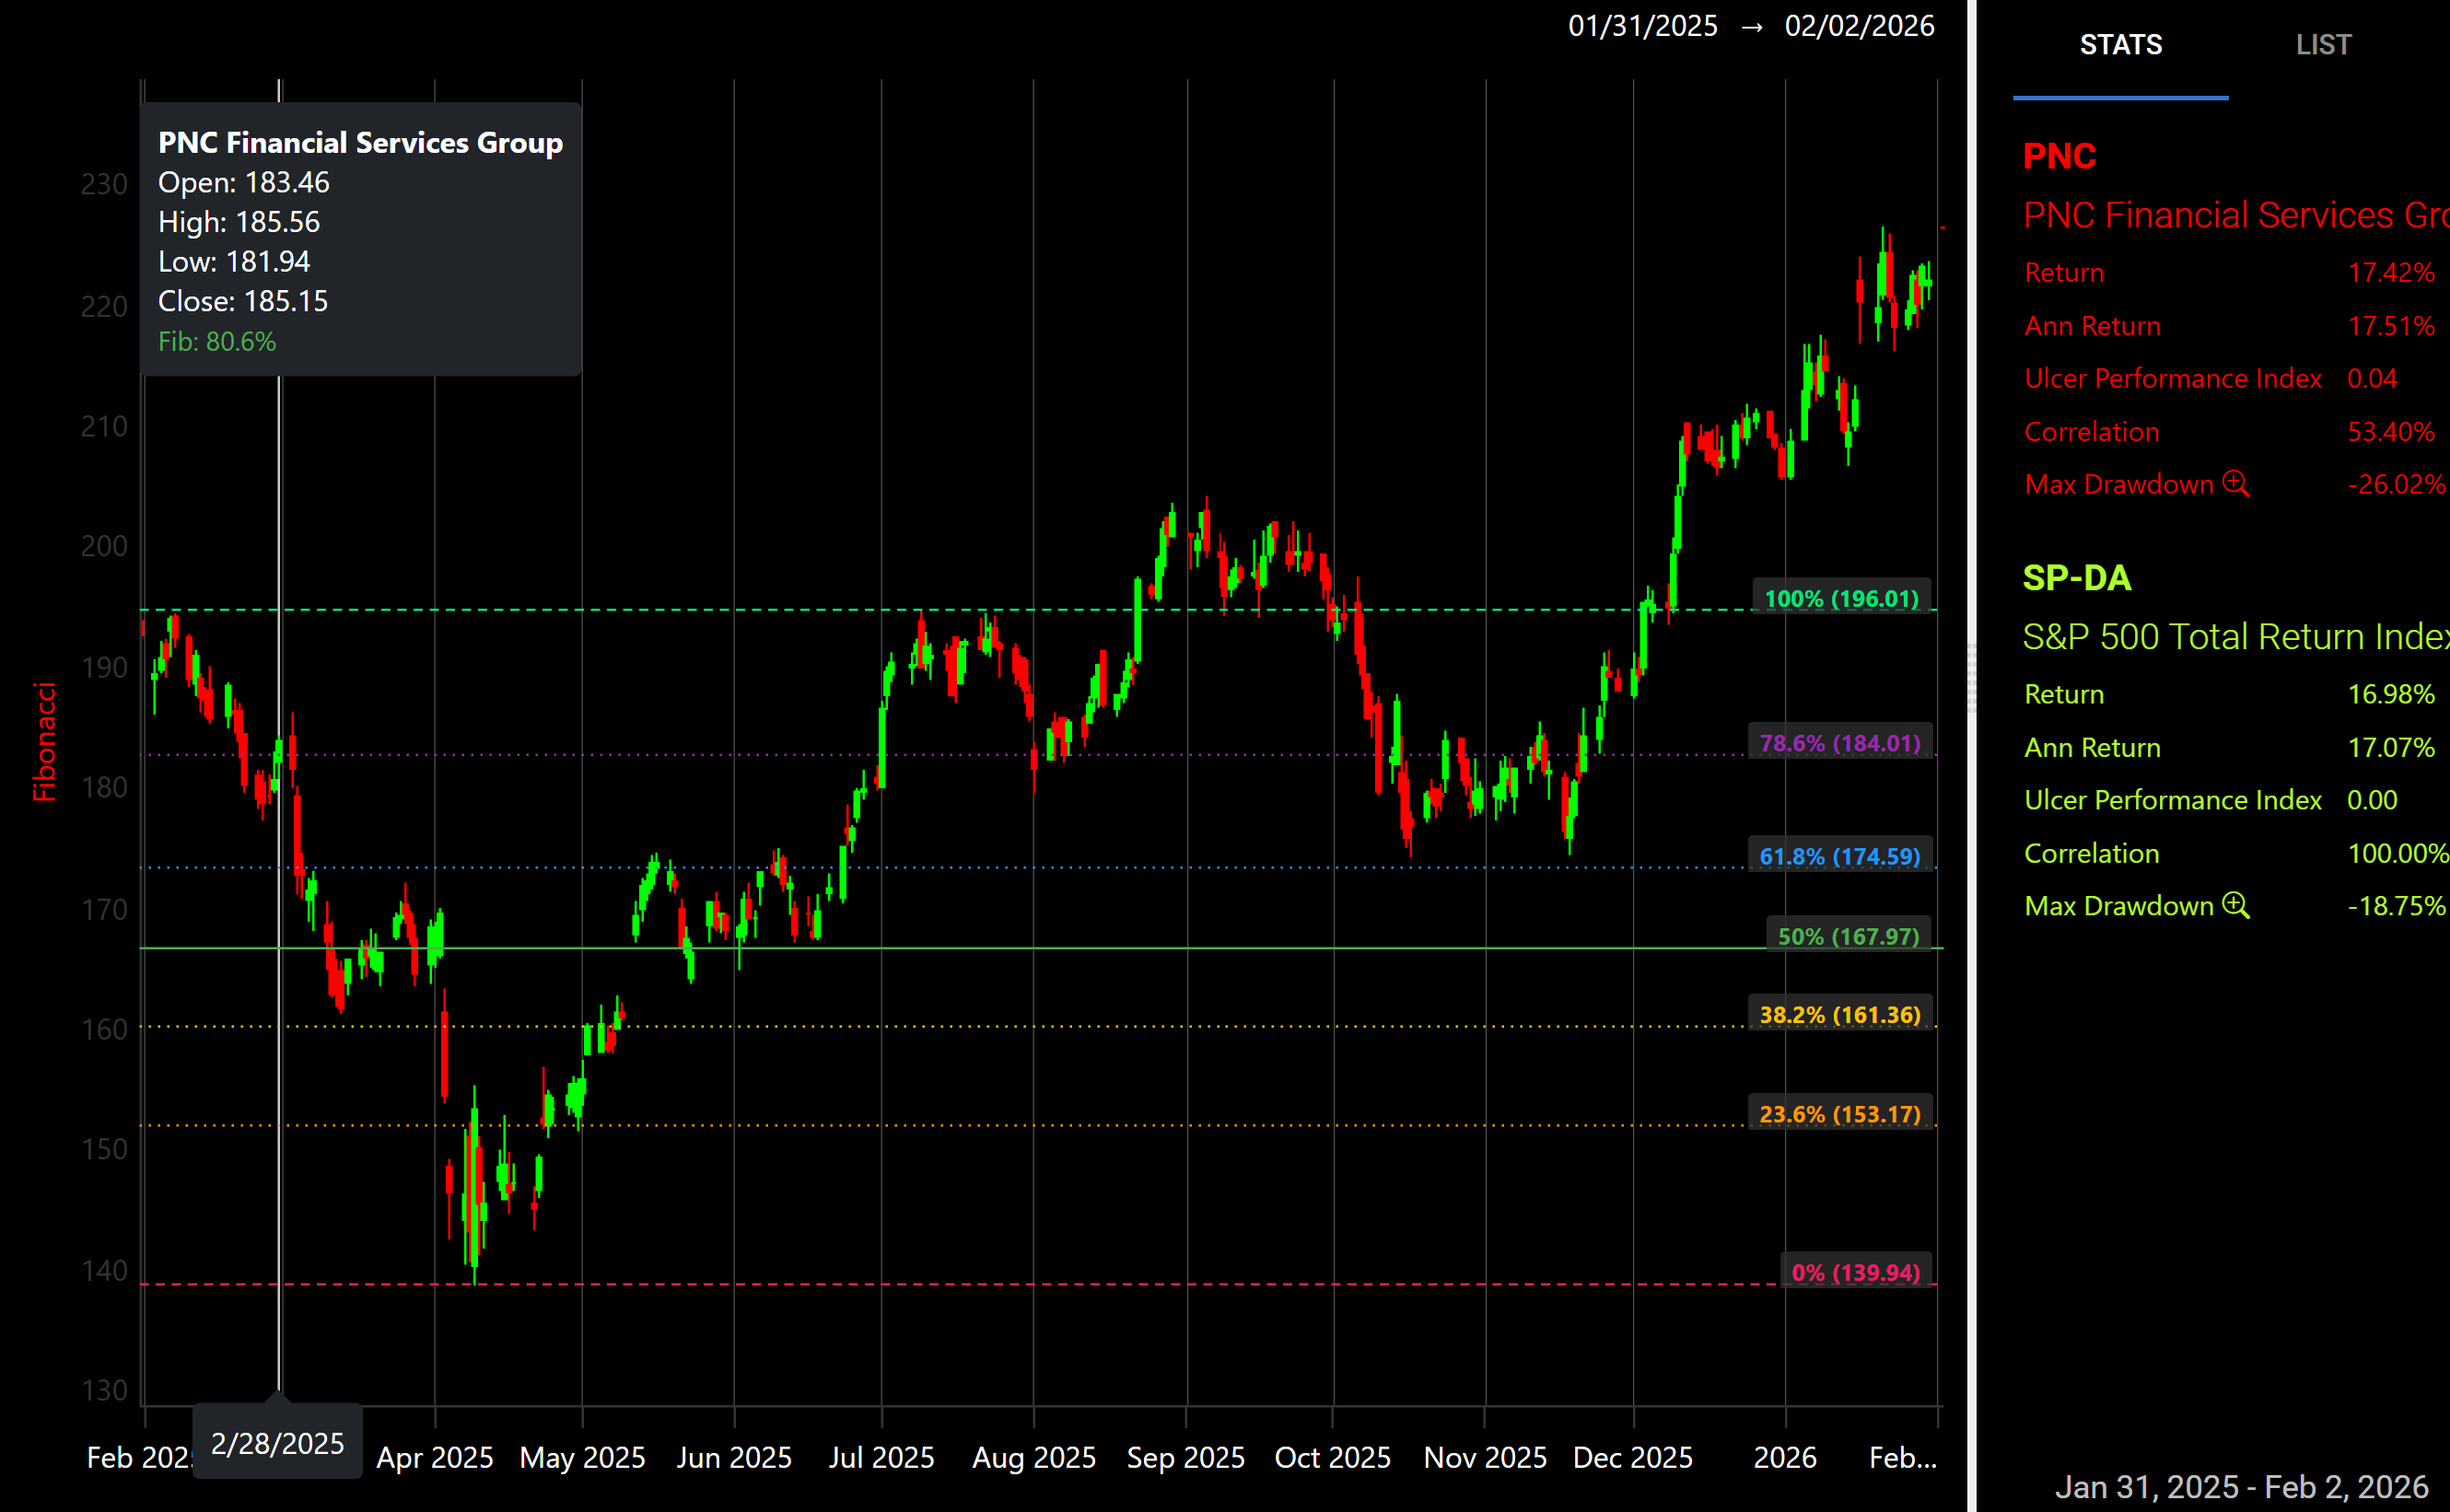The width and height of the screenshot is (2450, 1512).
Task: Switch to the LIST tab
Action: 2324,44
